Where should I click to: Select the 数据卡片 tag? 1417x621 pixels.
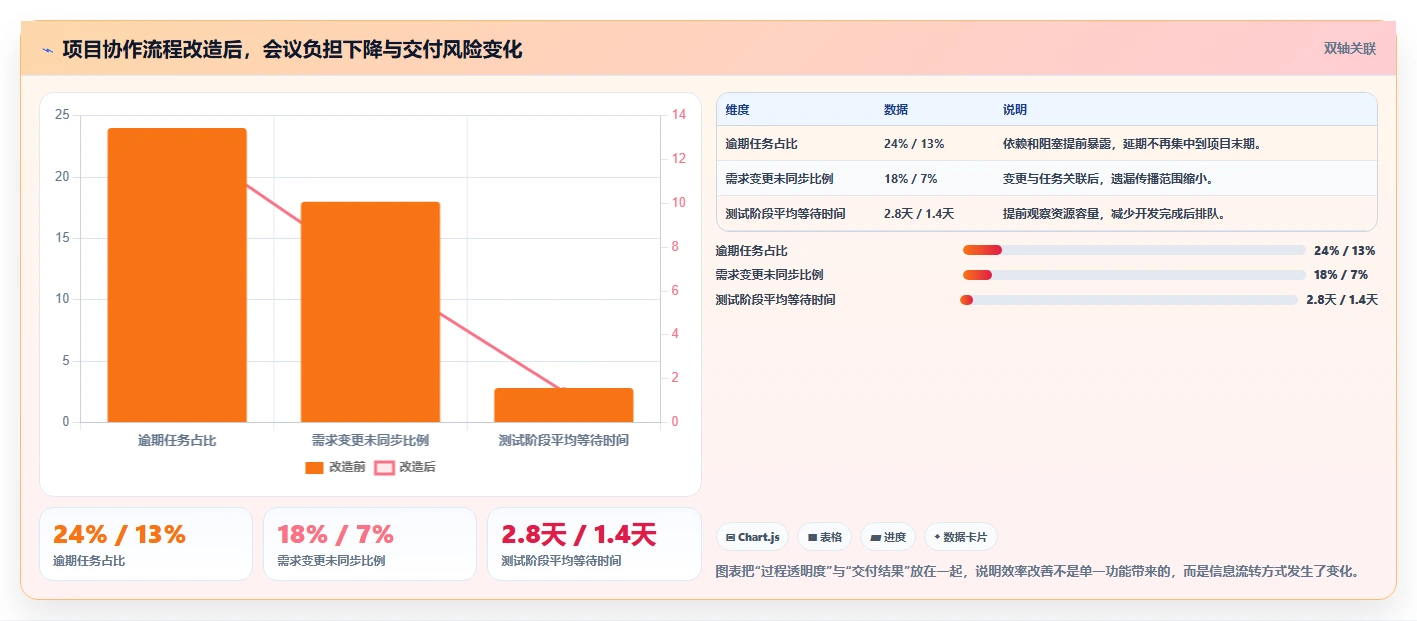coord(961,537)
